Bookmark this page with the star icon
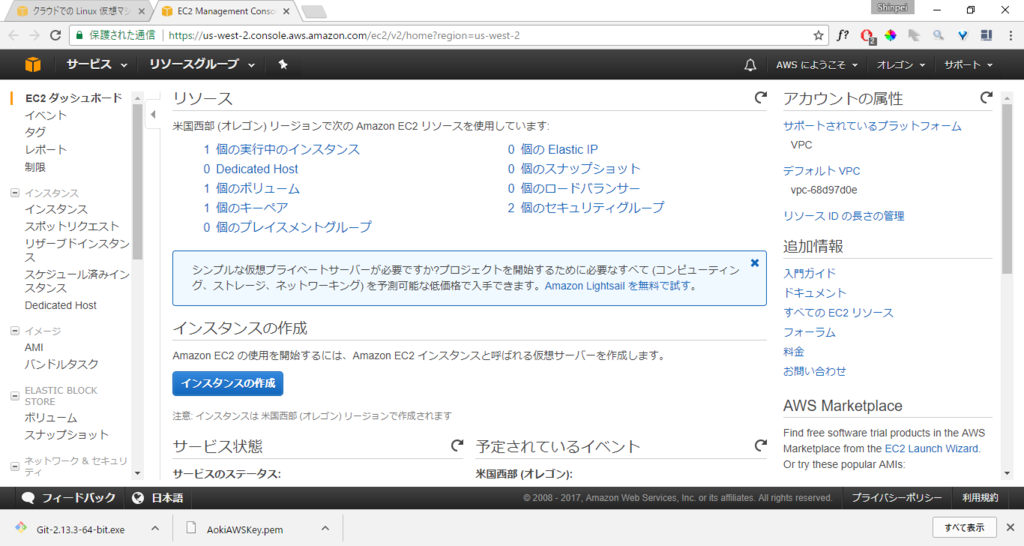This screenshot has height=546, width=1024. pos(818,35)
